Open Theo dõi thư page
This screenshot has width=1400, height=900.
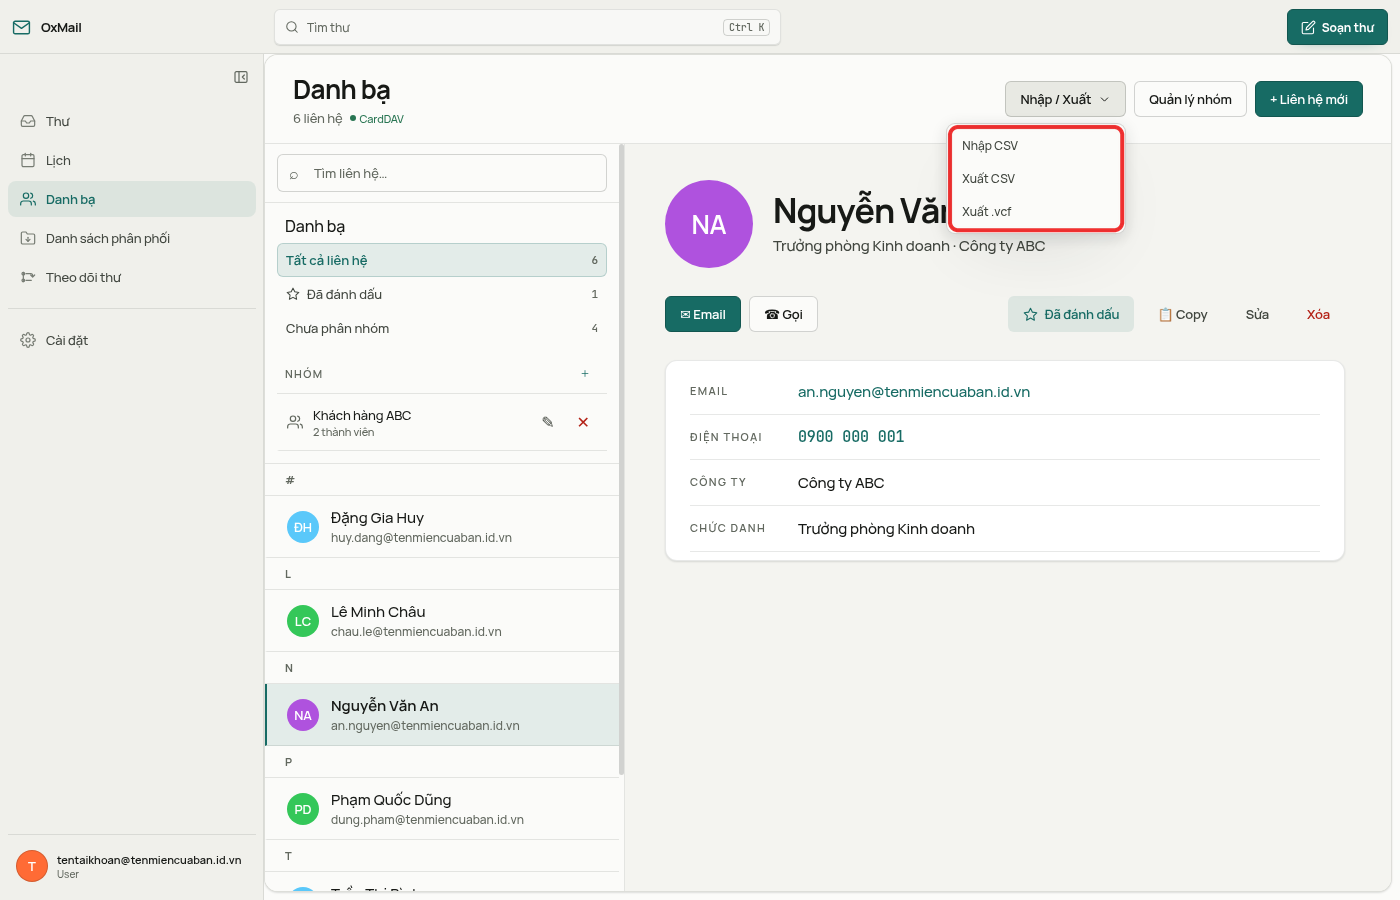point(132,277)
